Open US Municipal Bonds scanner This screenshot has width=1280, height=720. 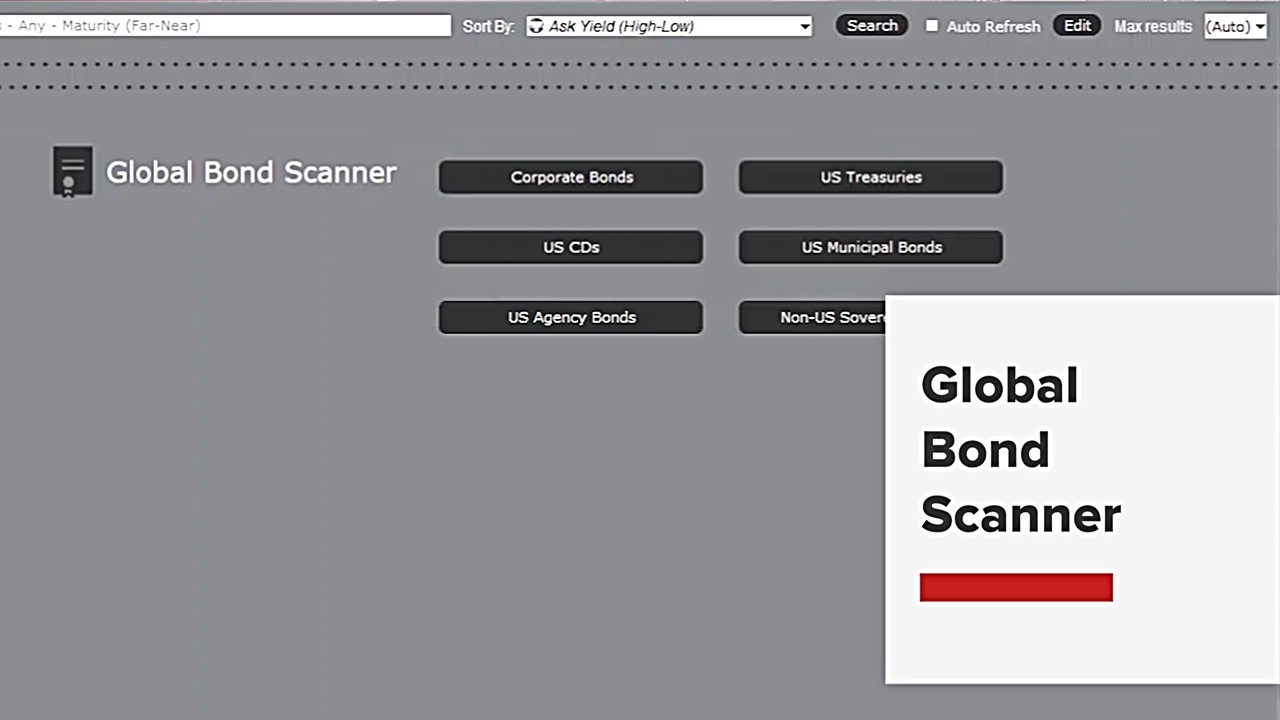(x=870, y=247)
